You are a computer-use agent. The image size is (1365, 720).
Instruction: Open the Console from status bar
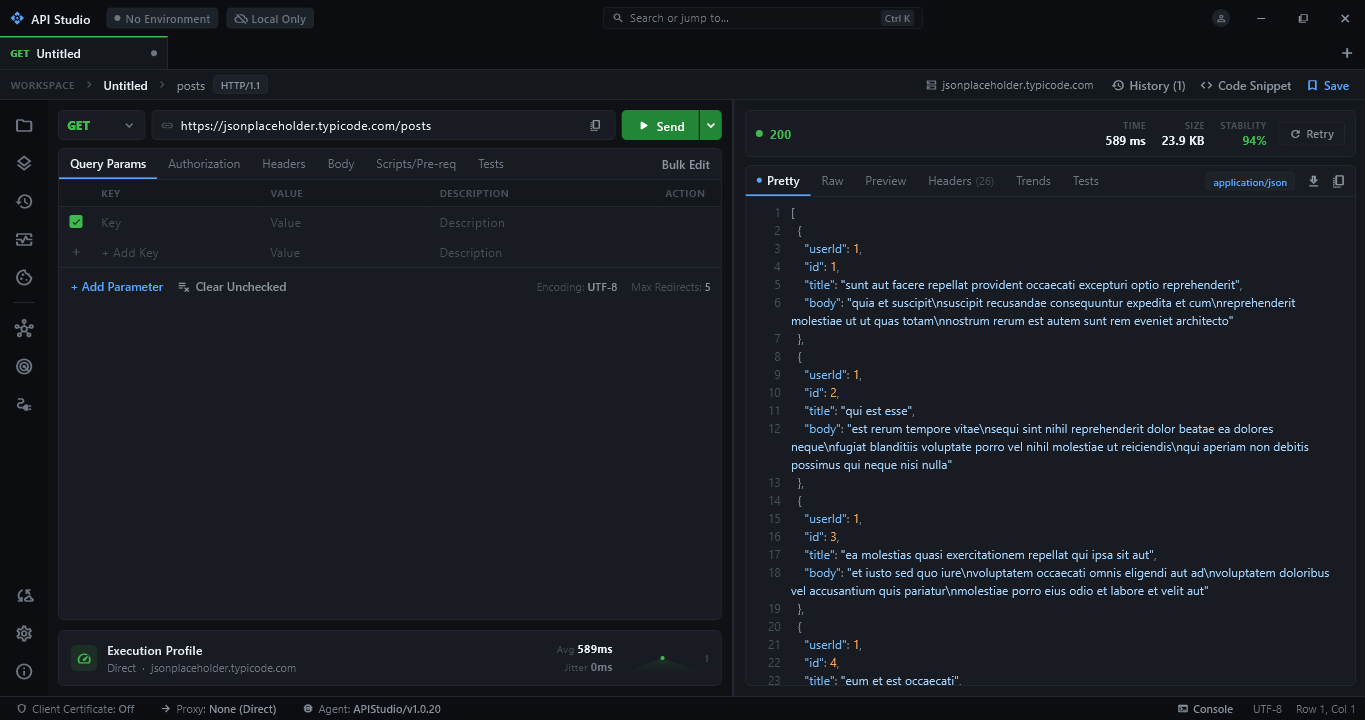click(x=1205, y=709)
